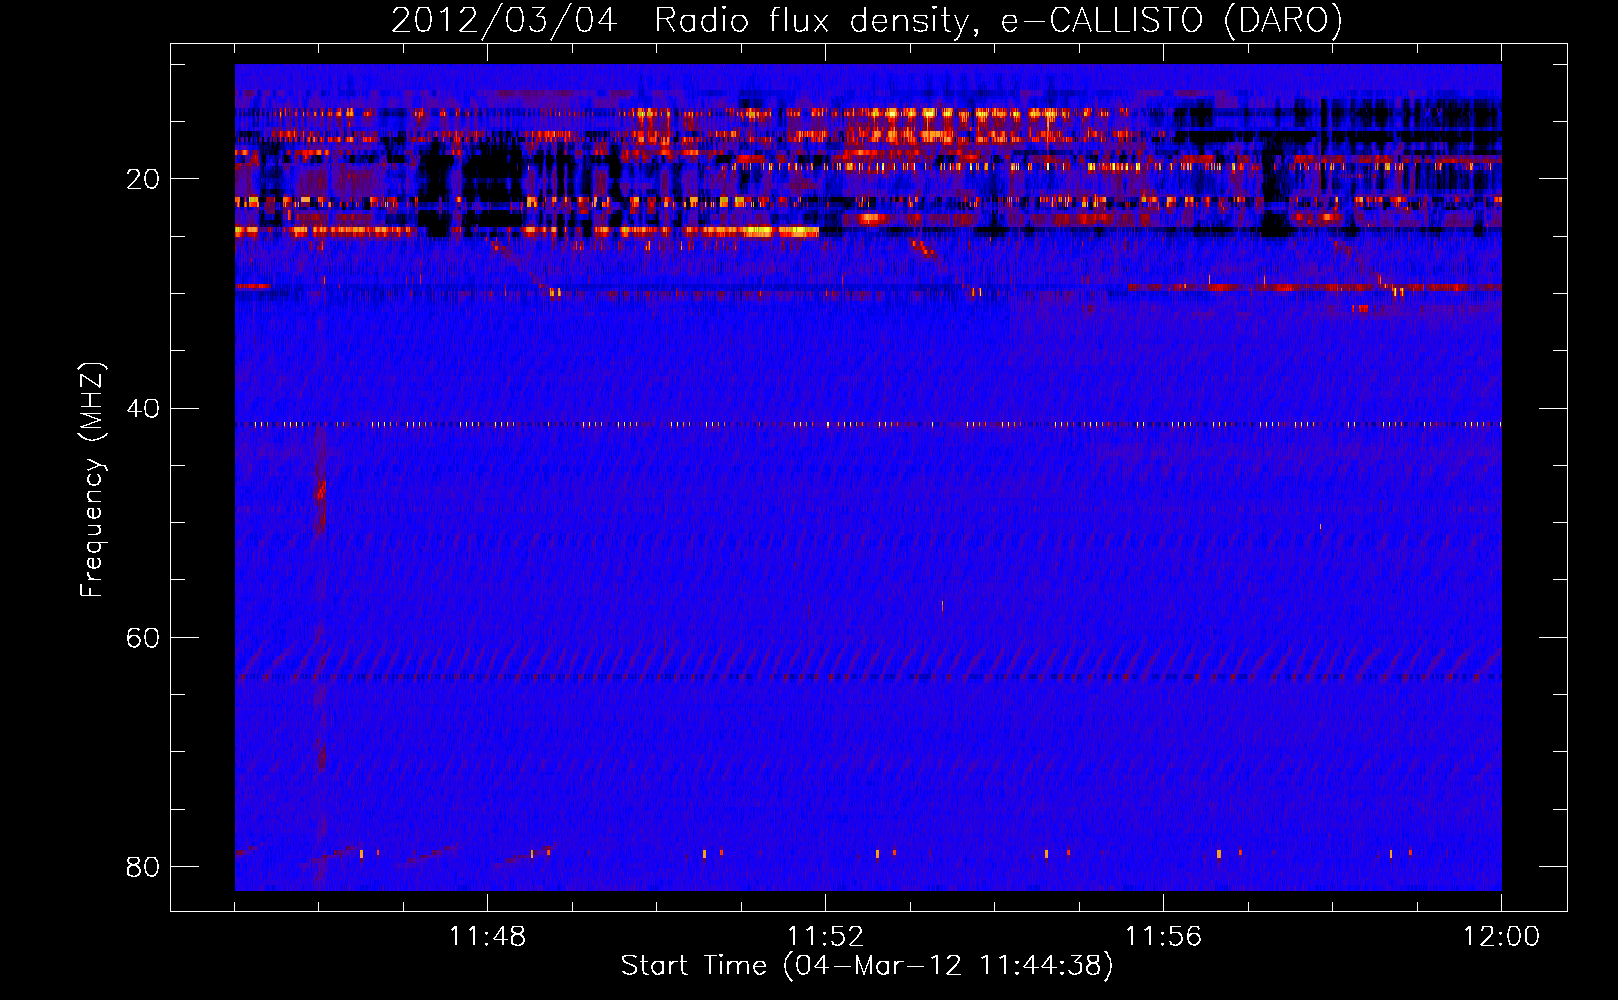Screen dimensions: 1618x1000
Task: Click the 40 MHz frequency tick label
Action: (143, 409)
